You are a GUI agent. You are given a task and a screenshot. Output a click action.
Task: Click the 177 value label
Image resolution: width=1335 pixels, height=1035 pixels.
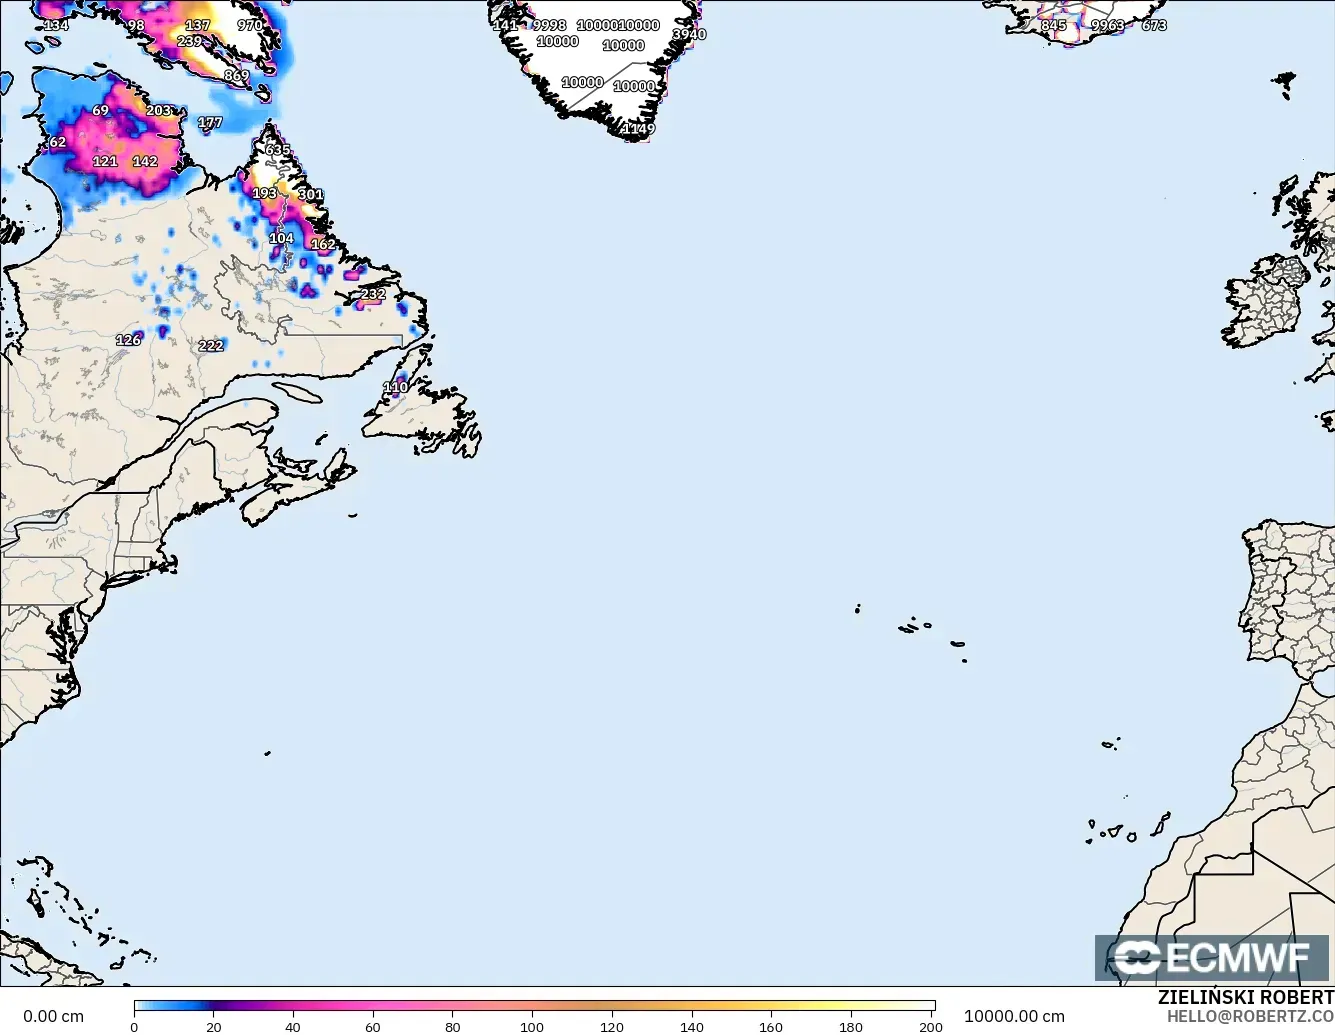pos(210,122)
